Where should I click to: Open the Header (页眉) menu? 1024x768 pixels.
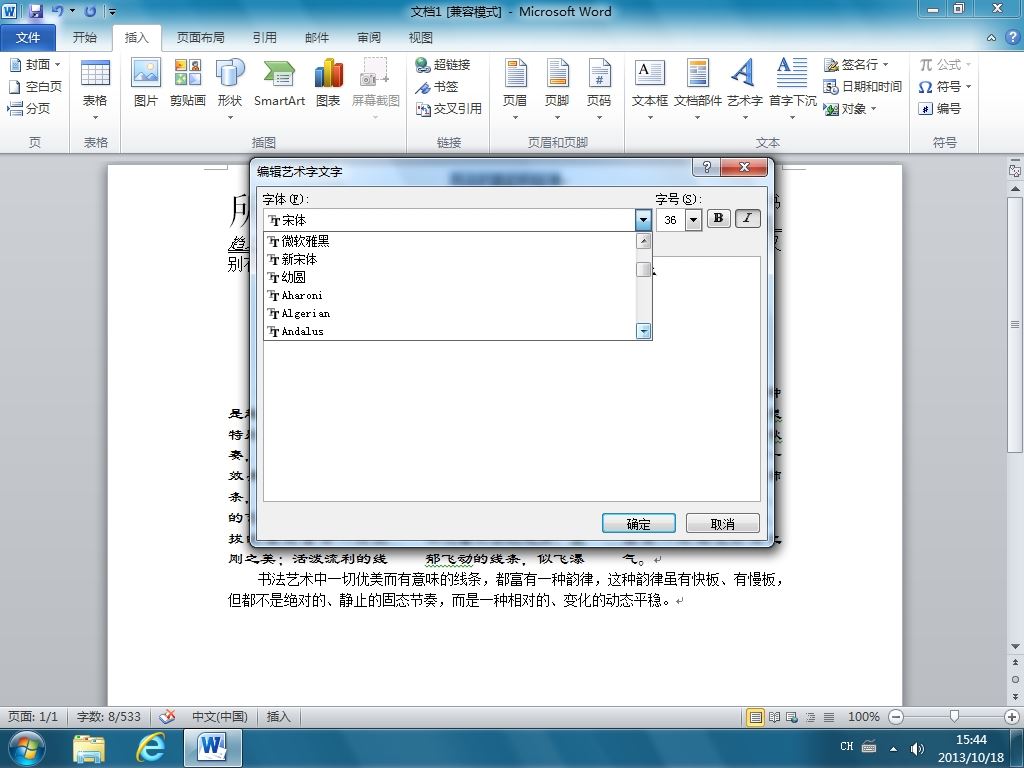click(515, 90)
